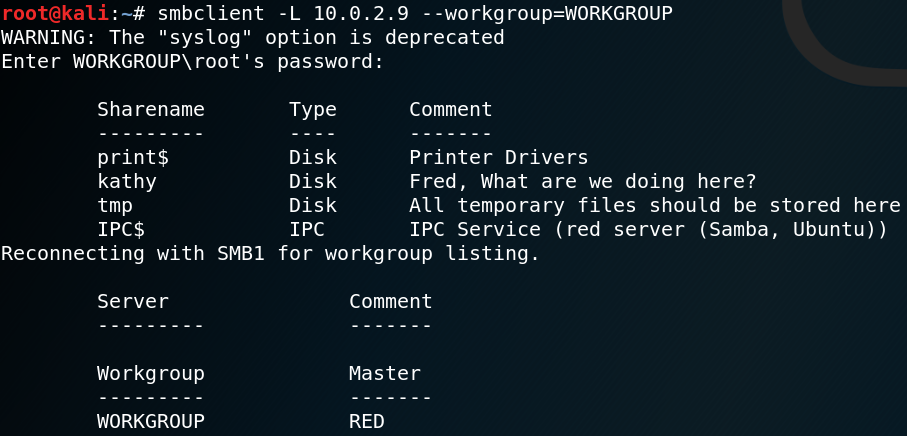
Task: Select the RED master name
Action: [x=367, y=421]
